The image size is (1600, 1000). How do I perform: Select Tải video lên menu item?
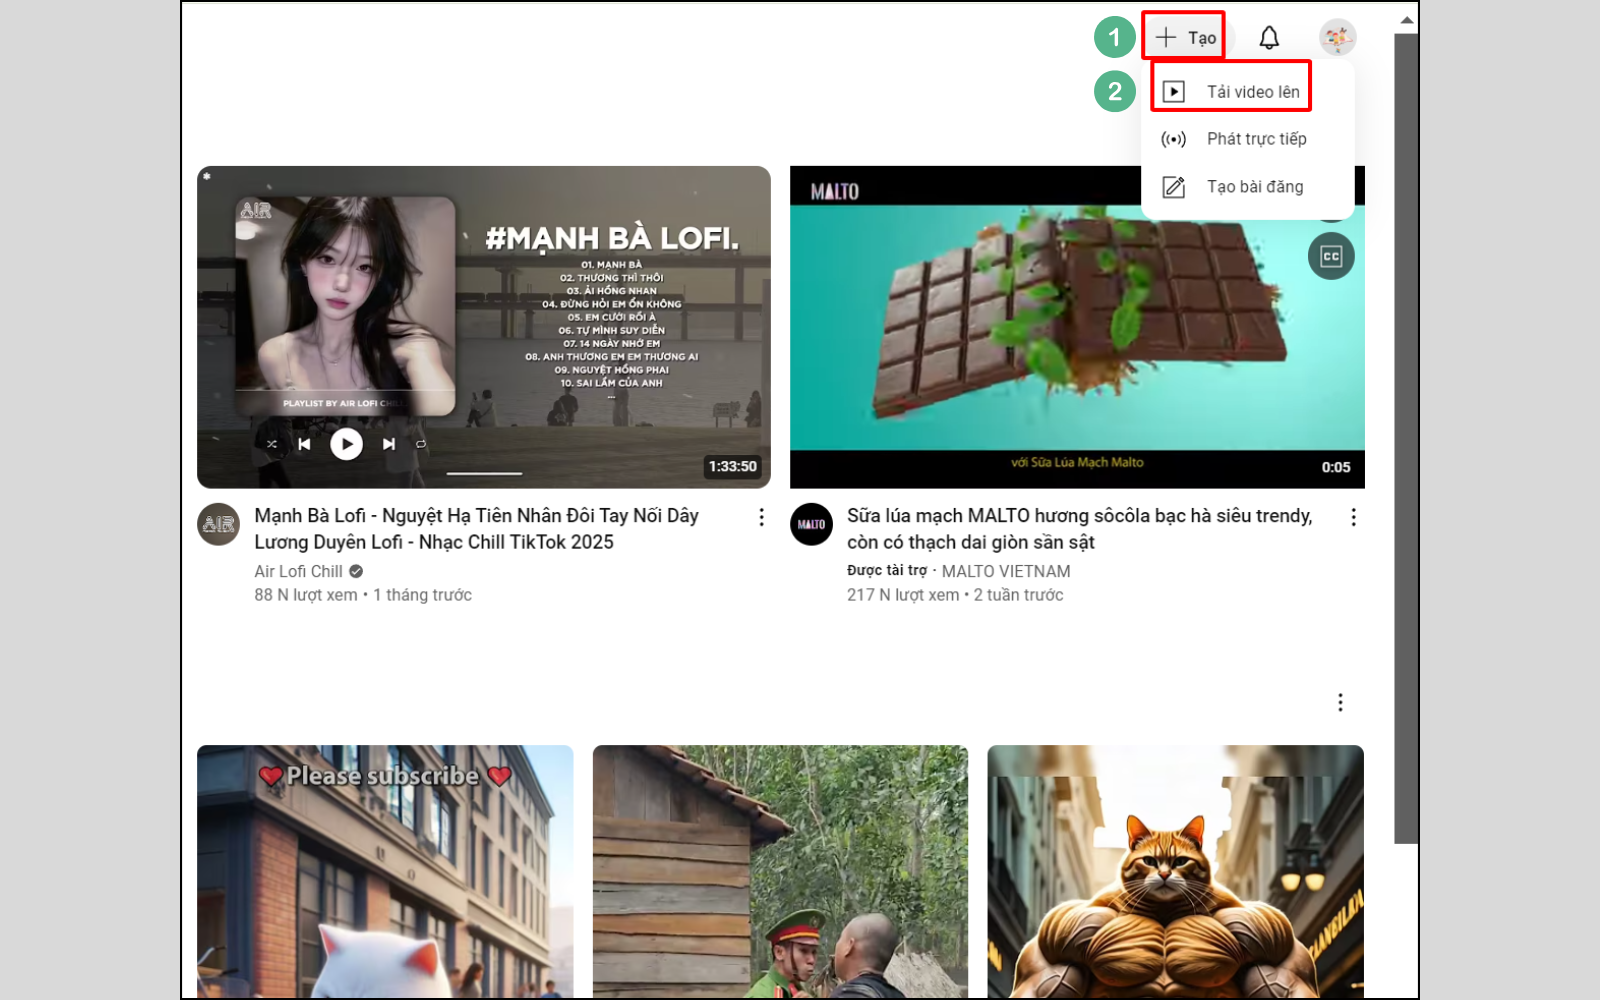(1247, 92)
